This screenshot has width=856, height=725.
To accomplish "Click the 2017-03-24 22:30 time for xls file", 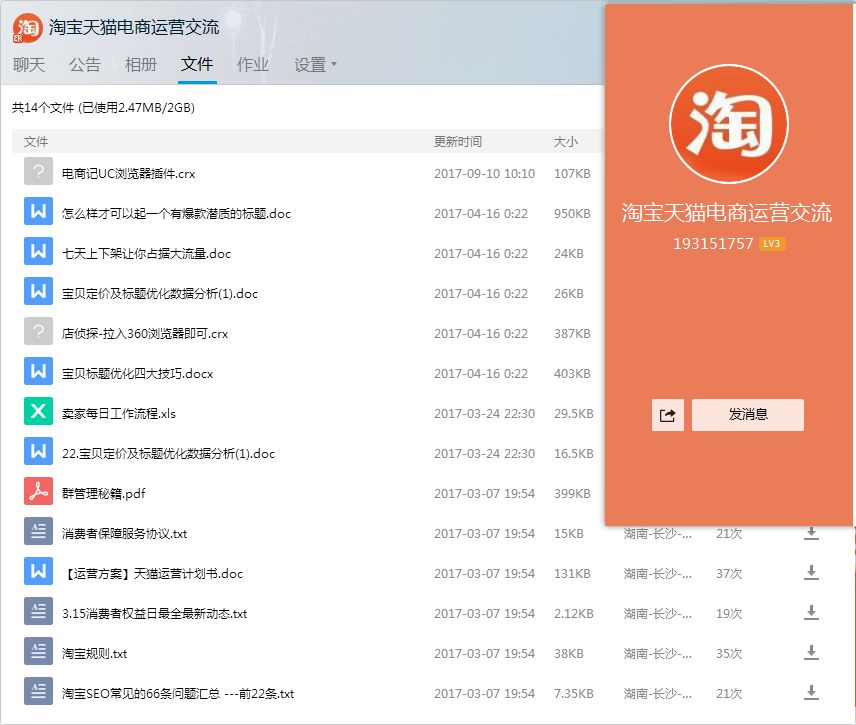I will point(484,414).
